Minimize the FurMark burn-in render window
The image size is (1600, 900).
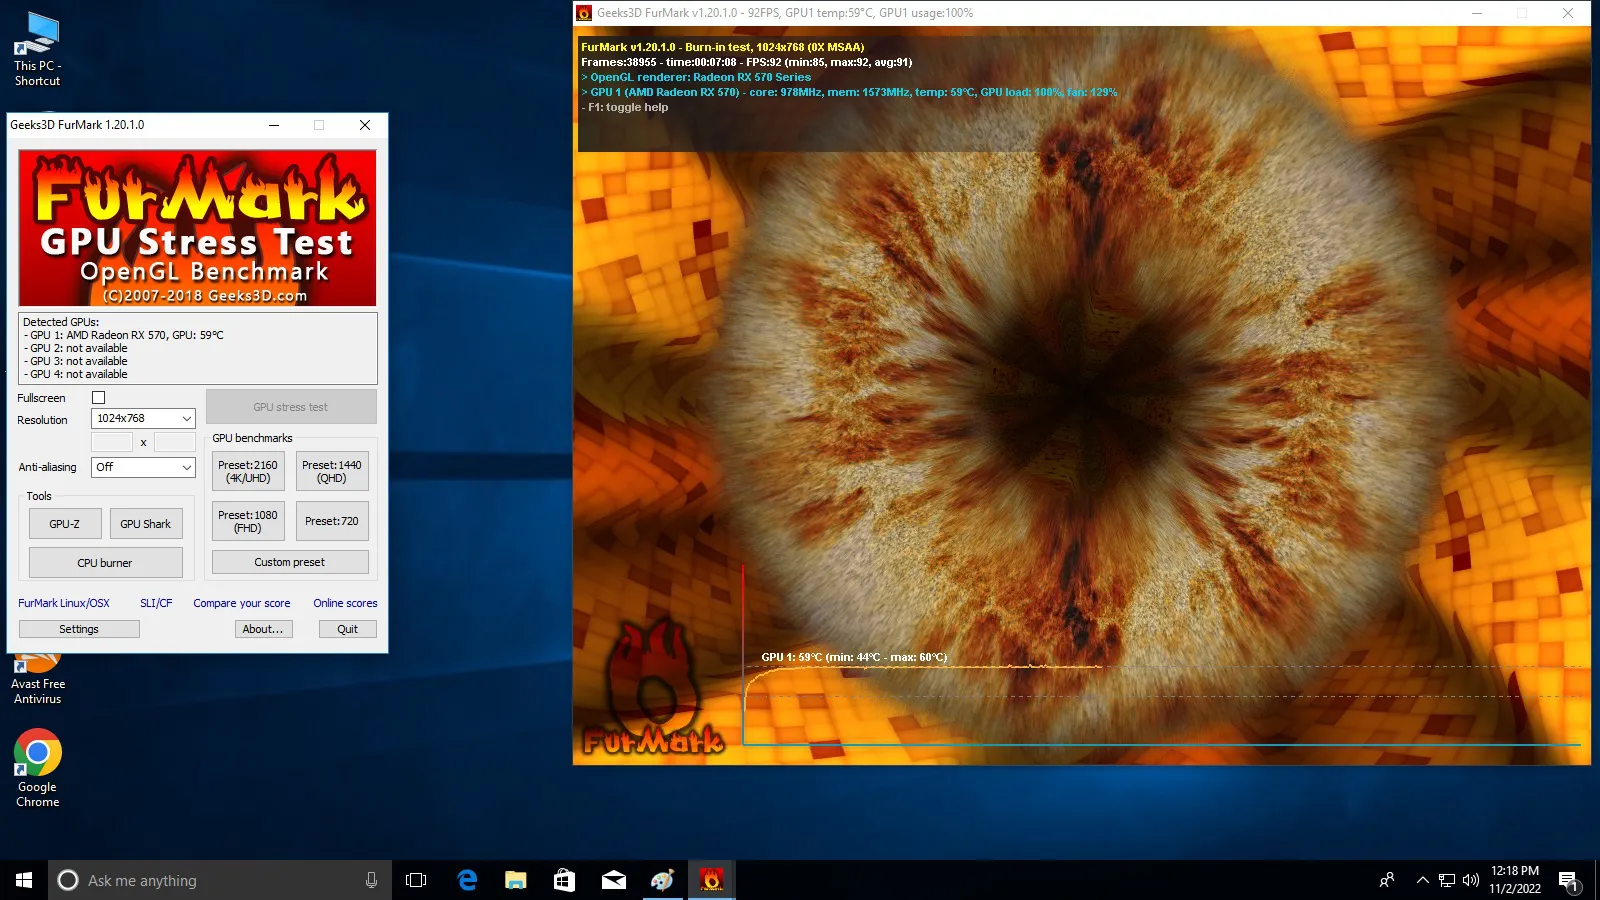(1477, 13)
